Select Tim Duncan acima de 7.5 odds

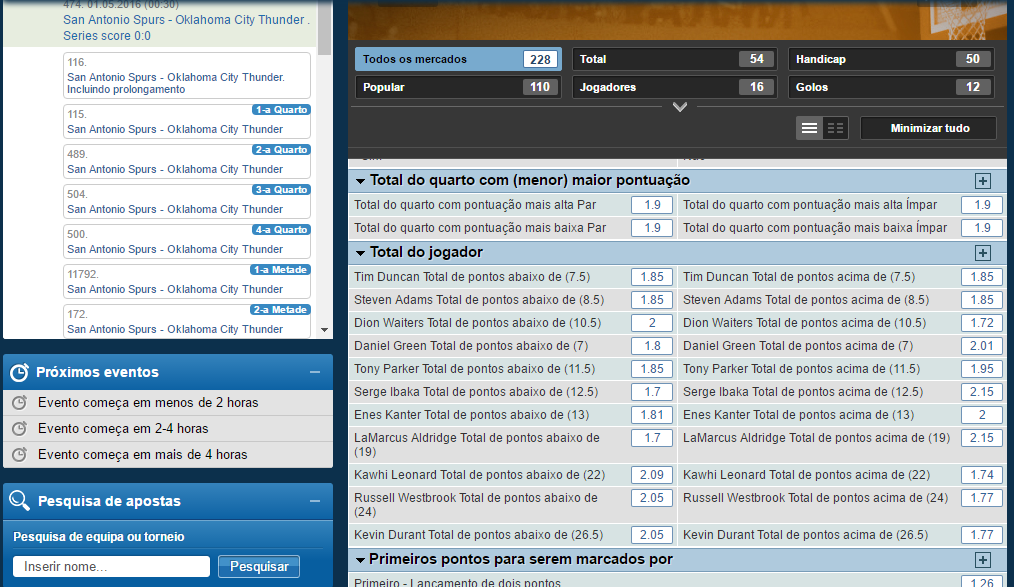click(982, 277)
